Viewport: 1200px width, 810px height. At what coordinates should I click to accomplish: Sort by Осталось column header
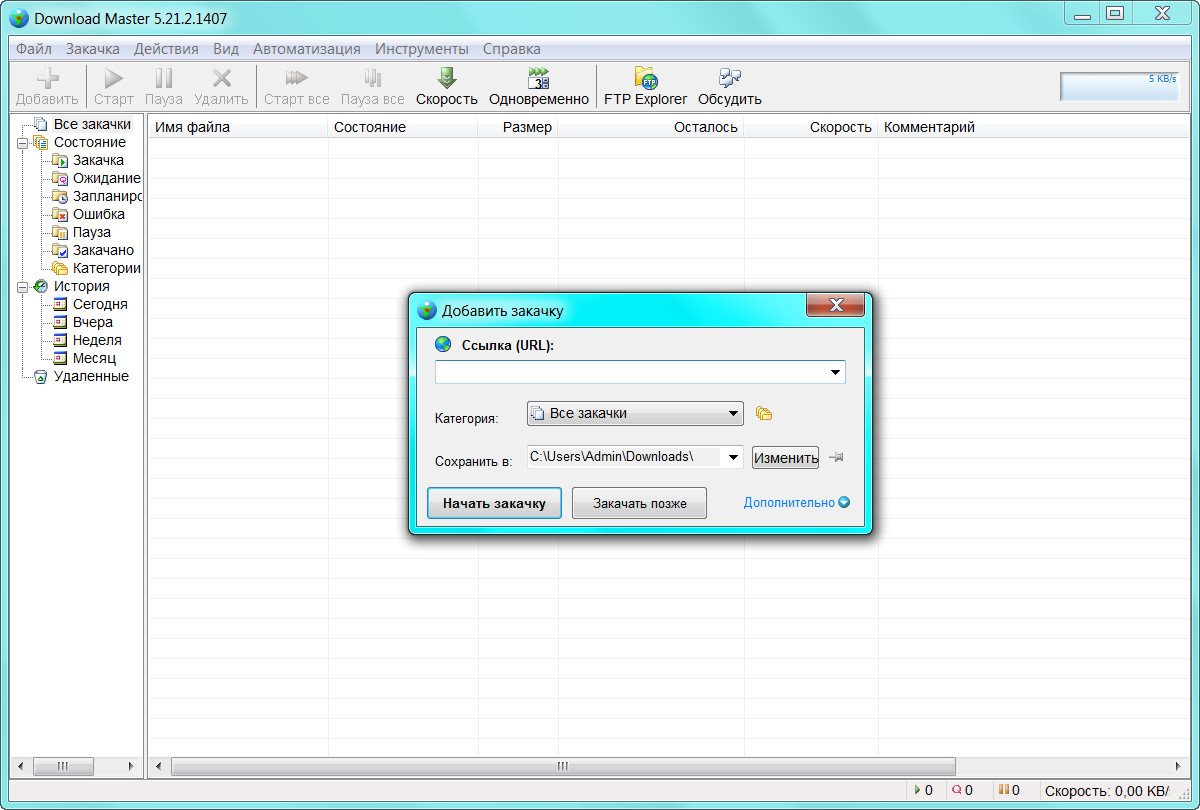[651, 127]
